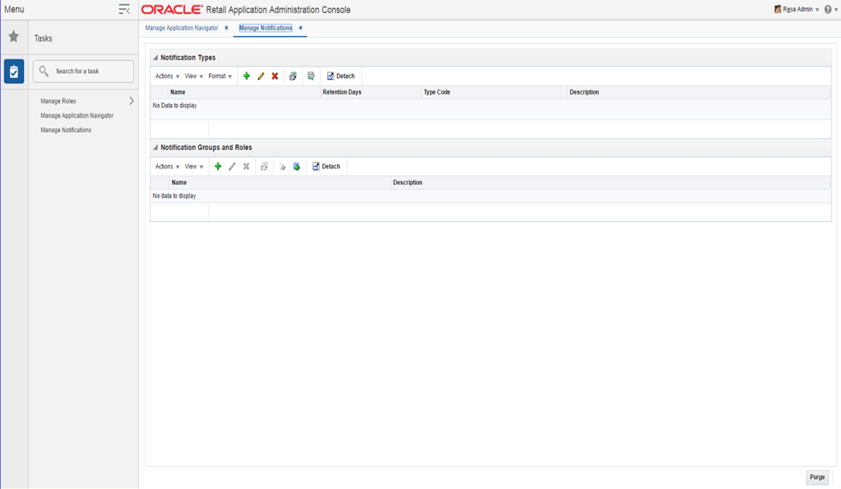Collapse the Notification Types section
This screenshot has width=841, height=489.
point(156,57)
